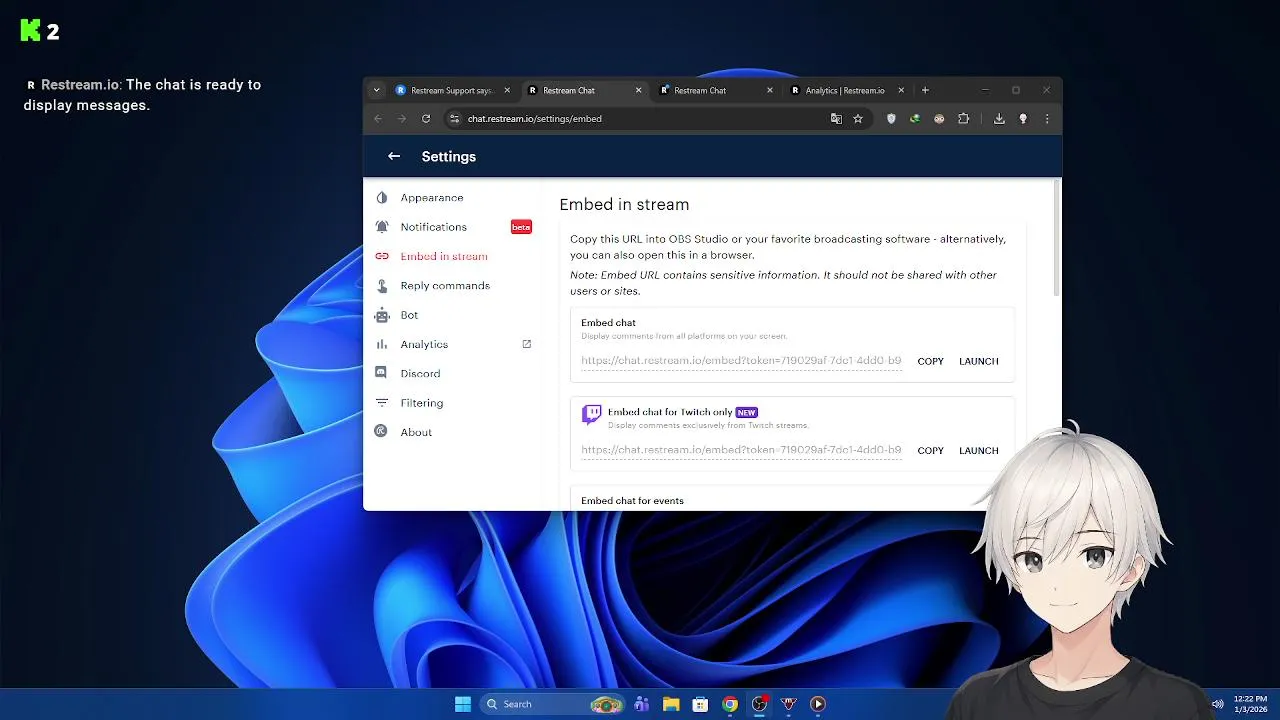The image size is (1280, 720).
Task: Go back in browser history
Action: [x=378, y=118]
